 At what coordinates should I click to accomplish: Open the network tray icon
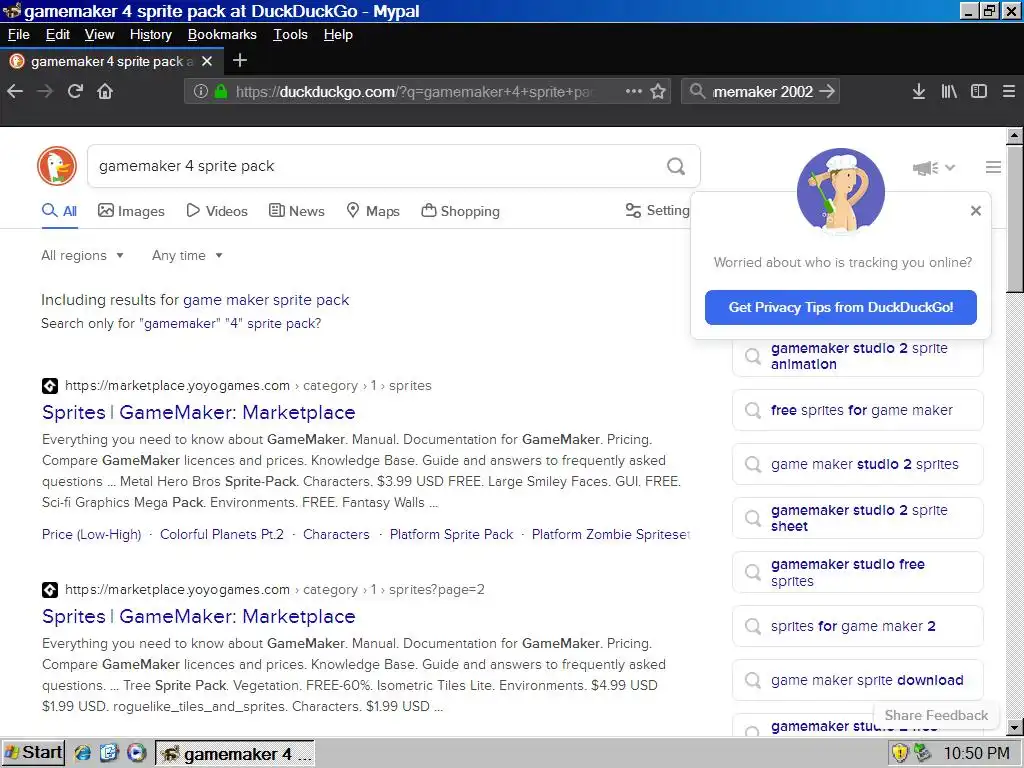tap(922, 753)
